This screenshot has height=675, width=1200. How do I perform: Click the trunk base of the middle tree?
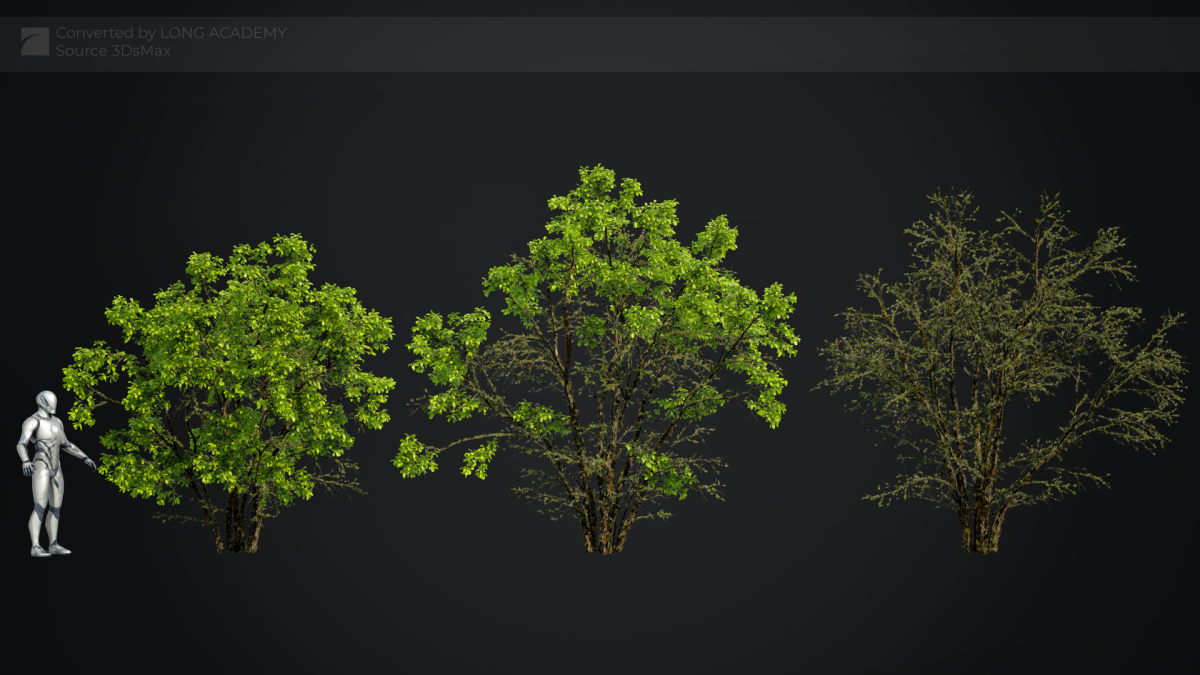coord(605,537)
